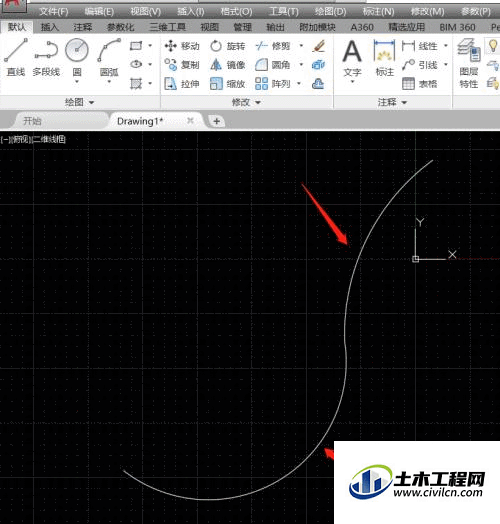Screen dimensions: 500x524
Task: Switch to the Parametric (参数化) ribbon tab
Action: pyautogui.click(x=120, y=27)
